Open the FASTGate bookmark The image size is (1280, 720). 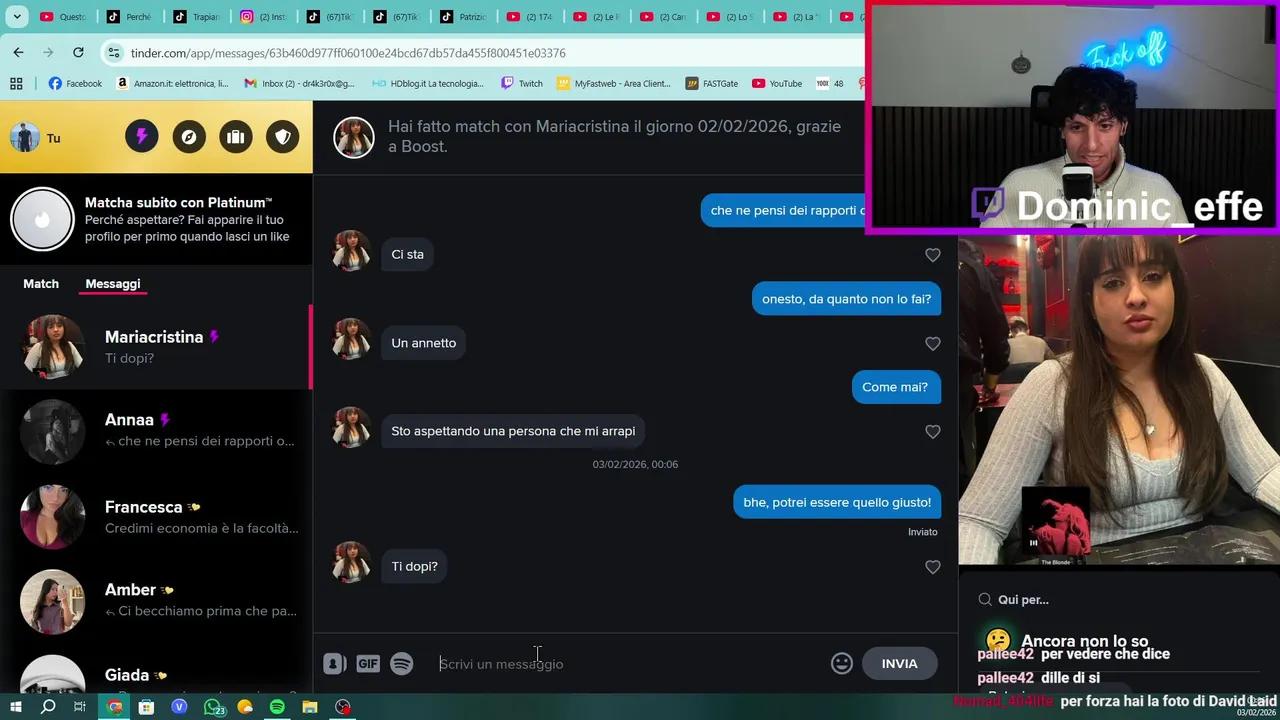(712, 83)
